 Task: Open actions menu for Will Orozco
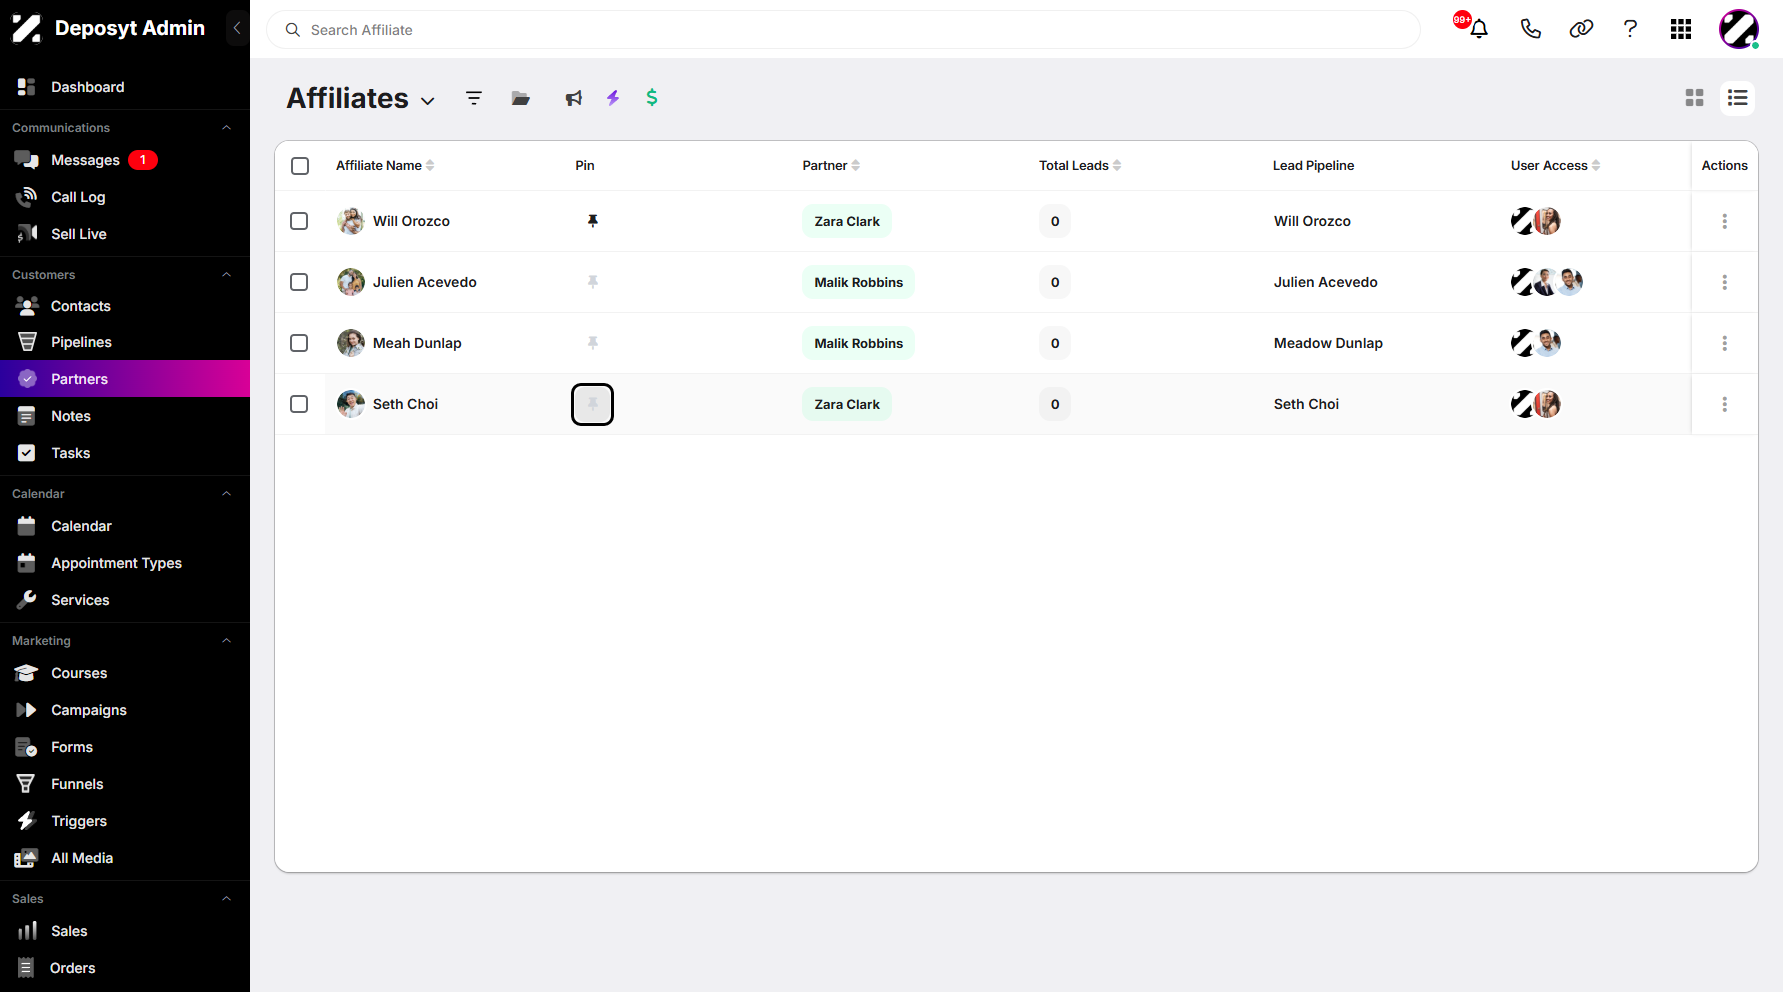pos(1724,221)
